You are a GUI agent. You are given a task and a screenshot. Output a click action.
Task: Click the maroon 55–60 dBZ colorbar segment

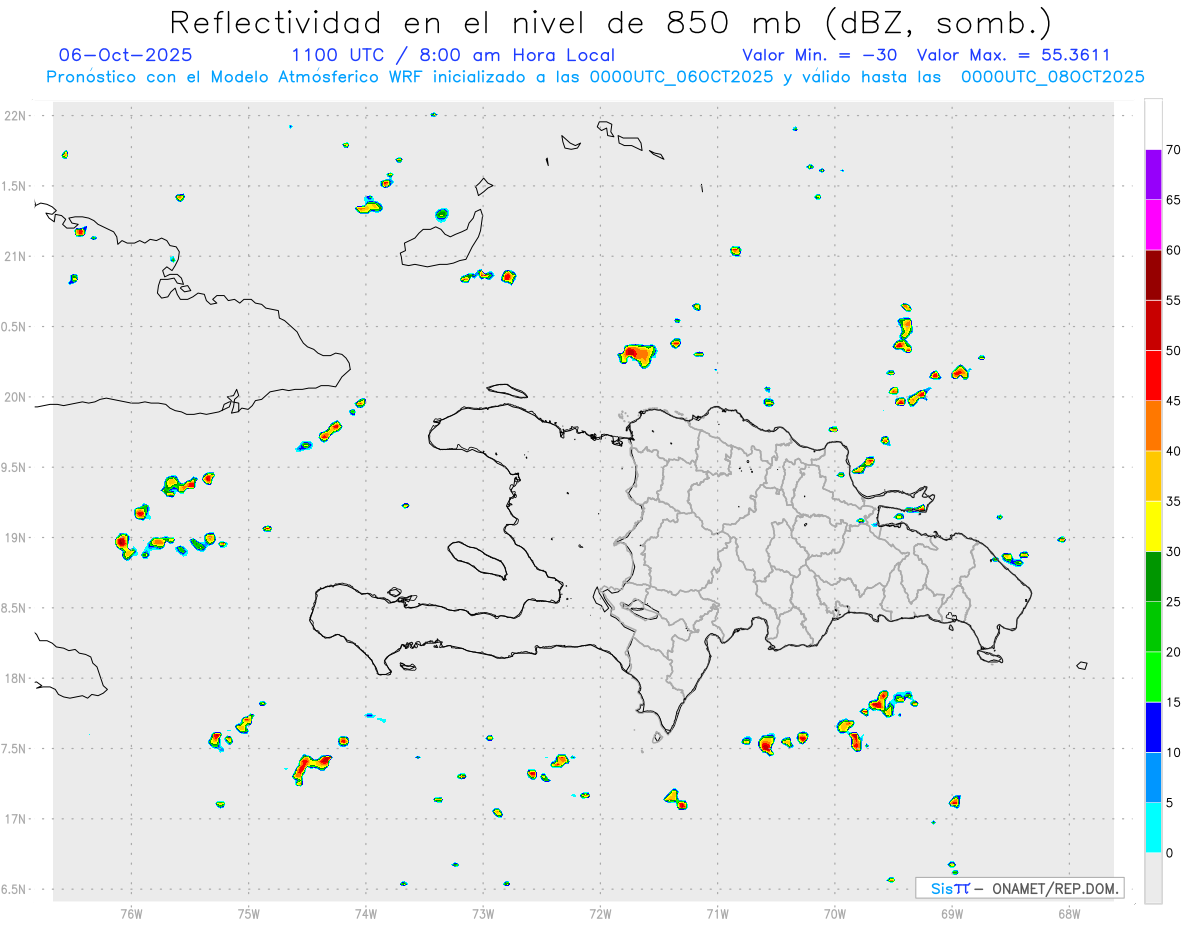pyautogui.click(x=1154, y=275)
